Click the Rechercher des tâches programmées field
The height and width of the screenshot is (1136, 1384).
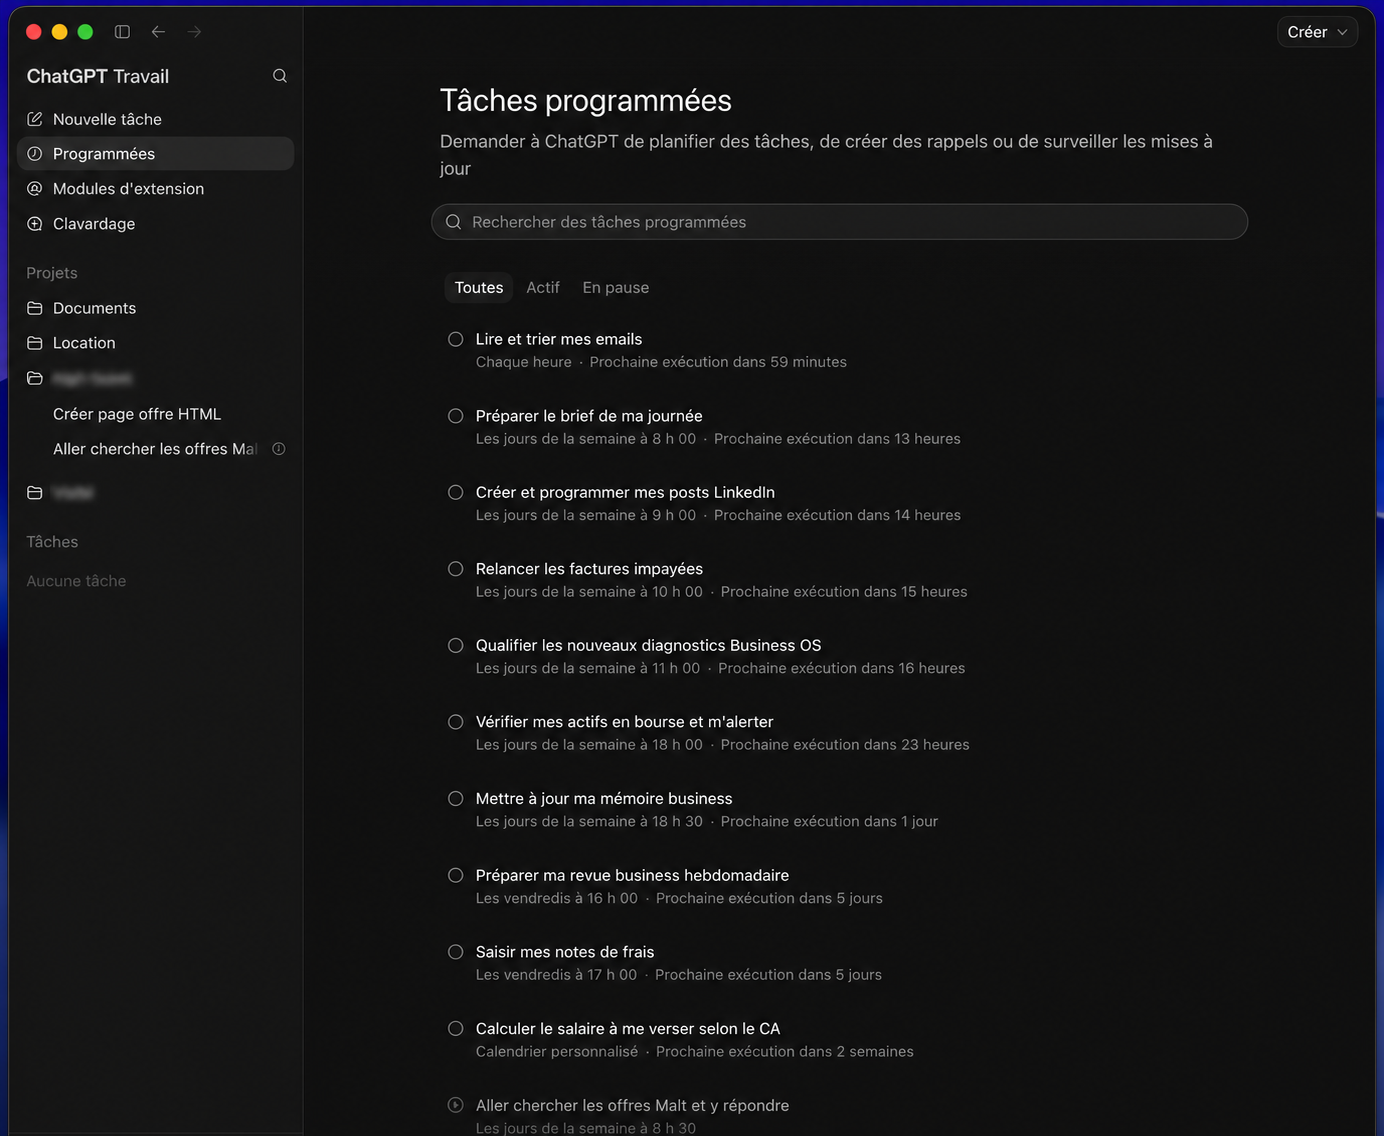(839, 222)
